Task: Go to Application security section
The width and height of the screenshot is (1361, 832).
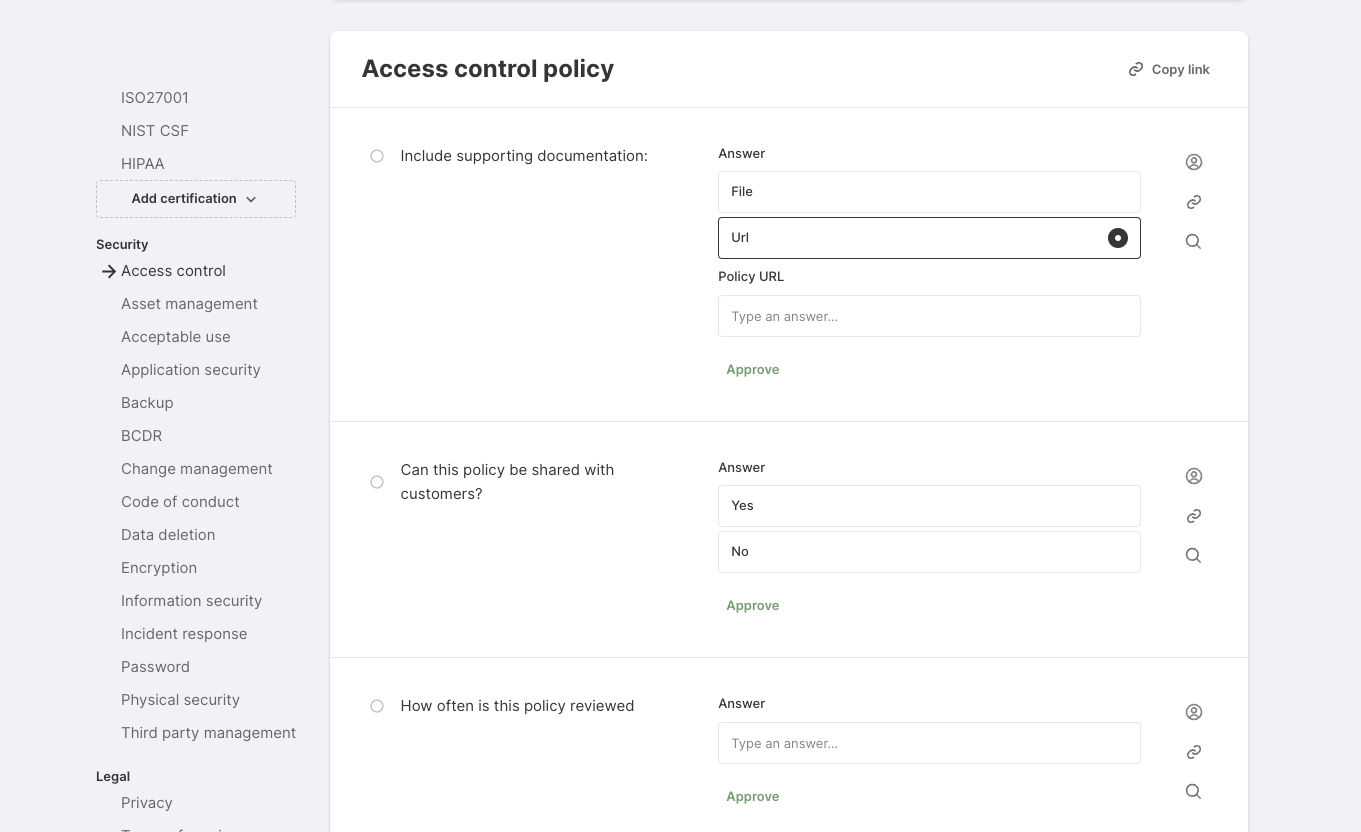Action: point(191,370)
